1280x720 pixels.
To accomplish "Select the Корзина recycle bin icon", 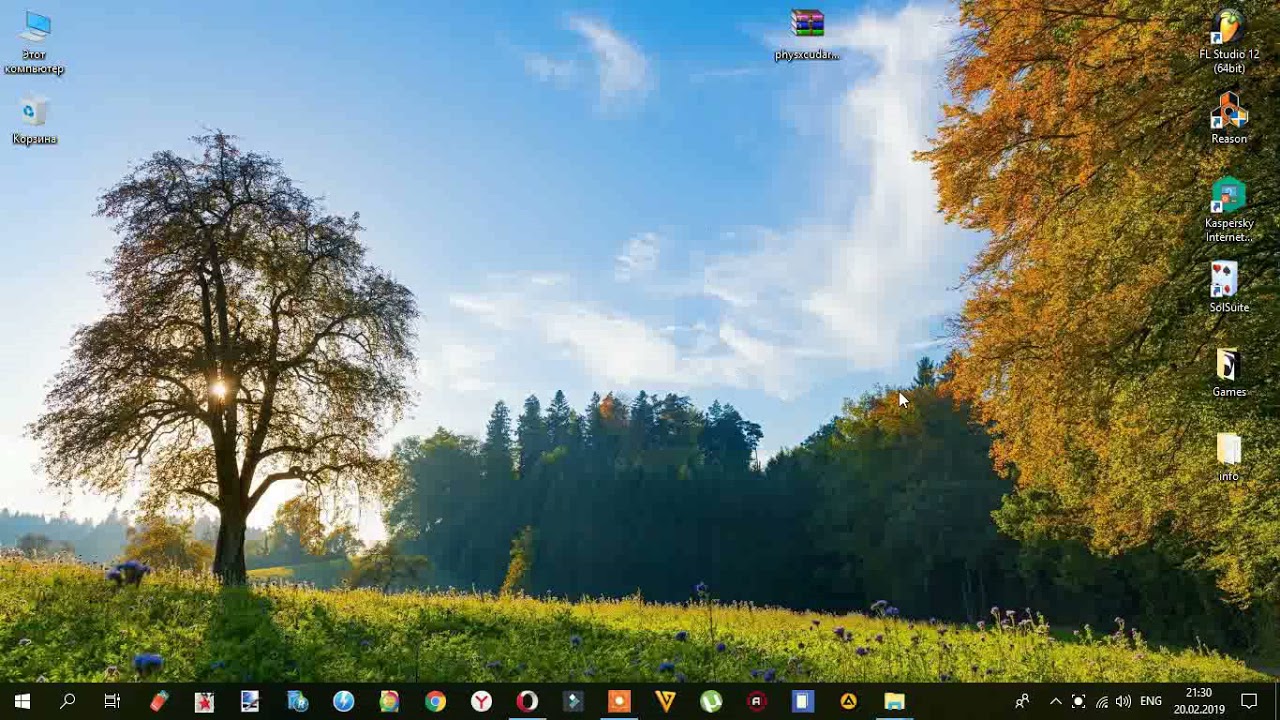I will pos(34,120).
